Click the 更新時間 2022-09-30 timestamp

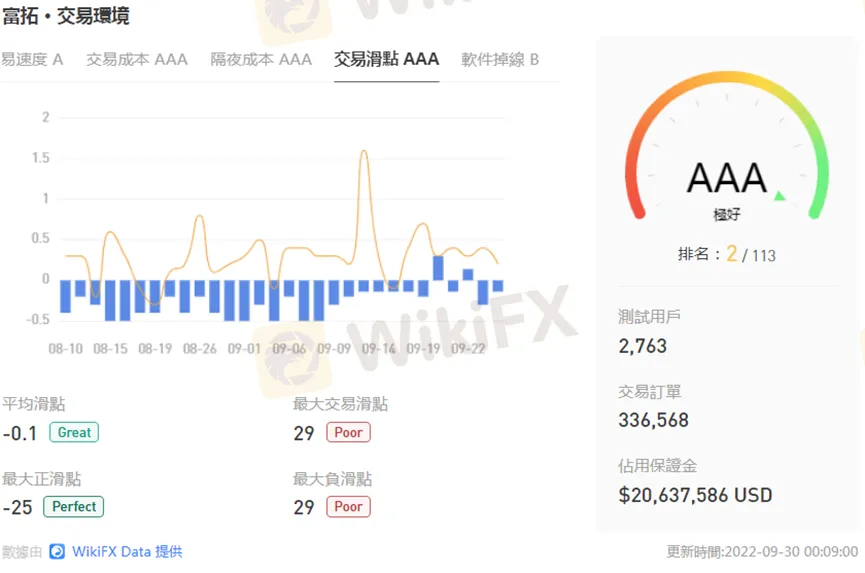762,551
